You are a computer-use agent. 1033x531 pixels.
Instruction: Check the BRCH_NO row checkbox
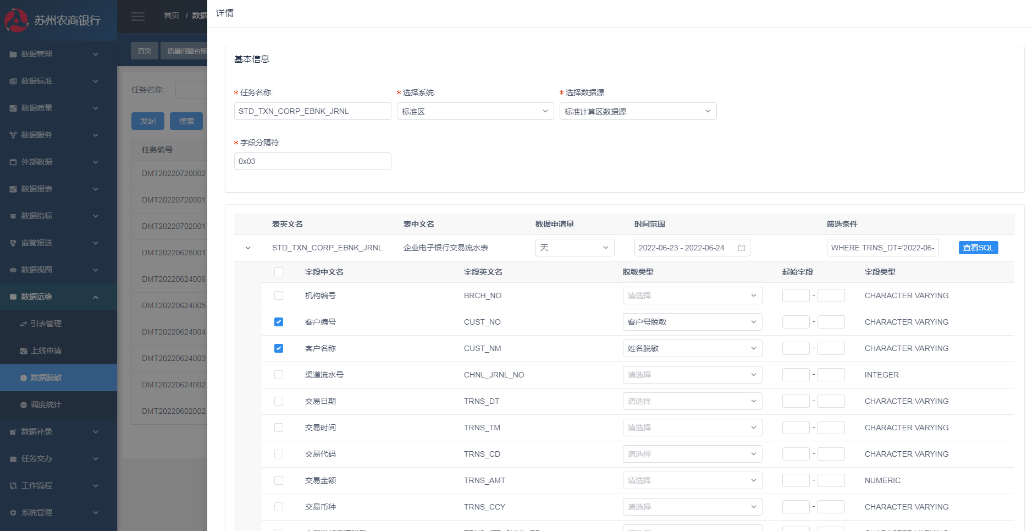click(278, 296)
